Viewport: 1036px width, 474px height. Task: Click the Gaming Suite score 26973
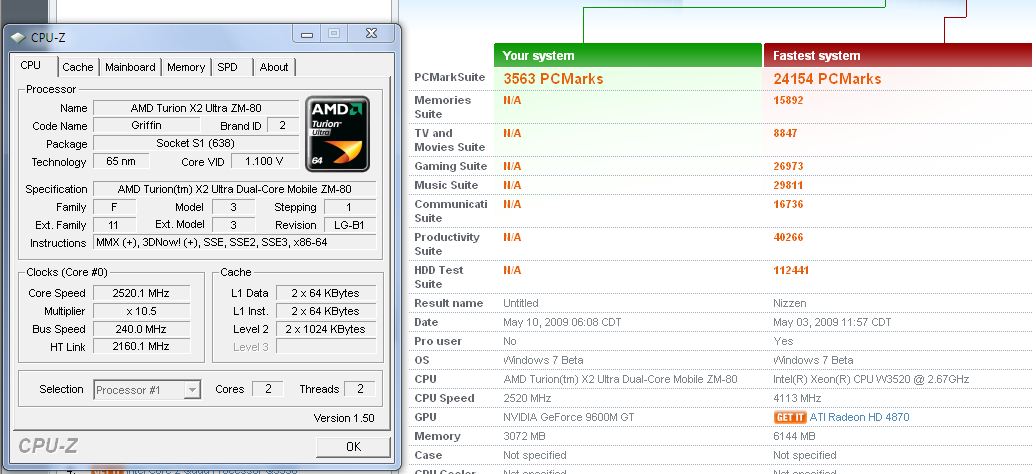788,166
